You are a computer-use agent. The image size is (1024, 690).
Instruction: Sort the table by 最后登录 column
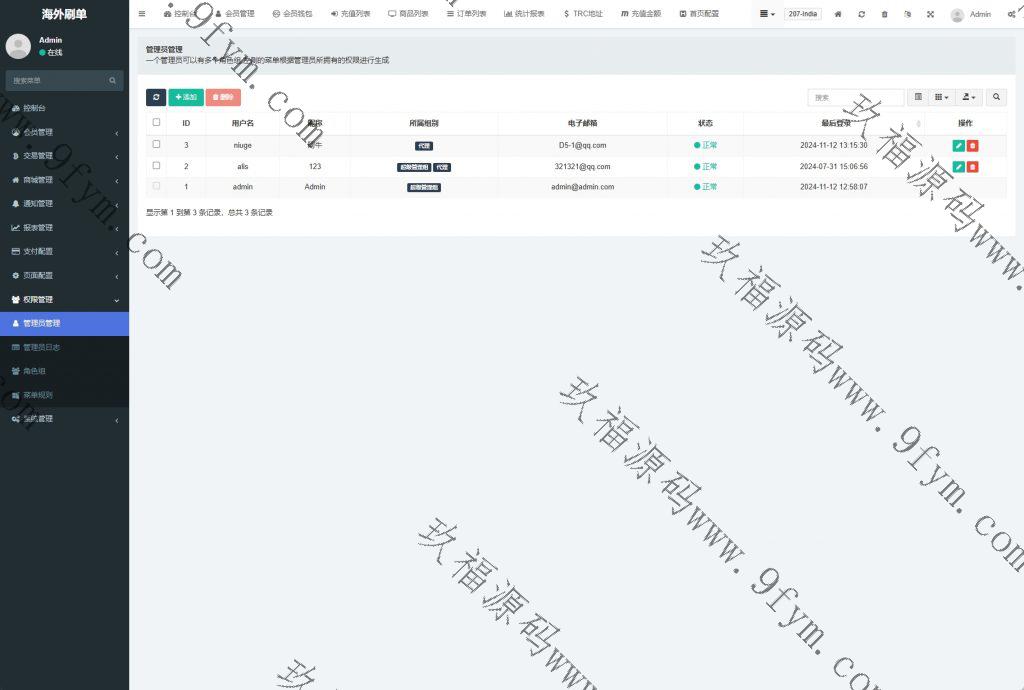[x=836, y=123]
